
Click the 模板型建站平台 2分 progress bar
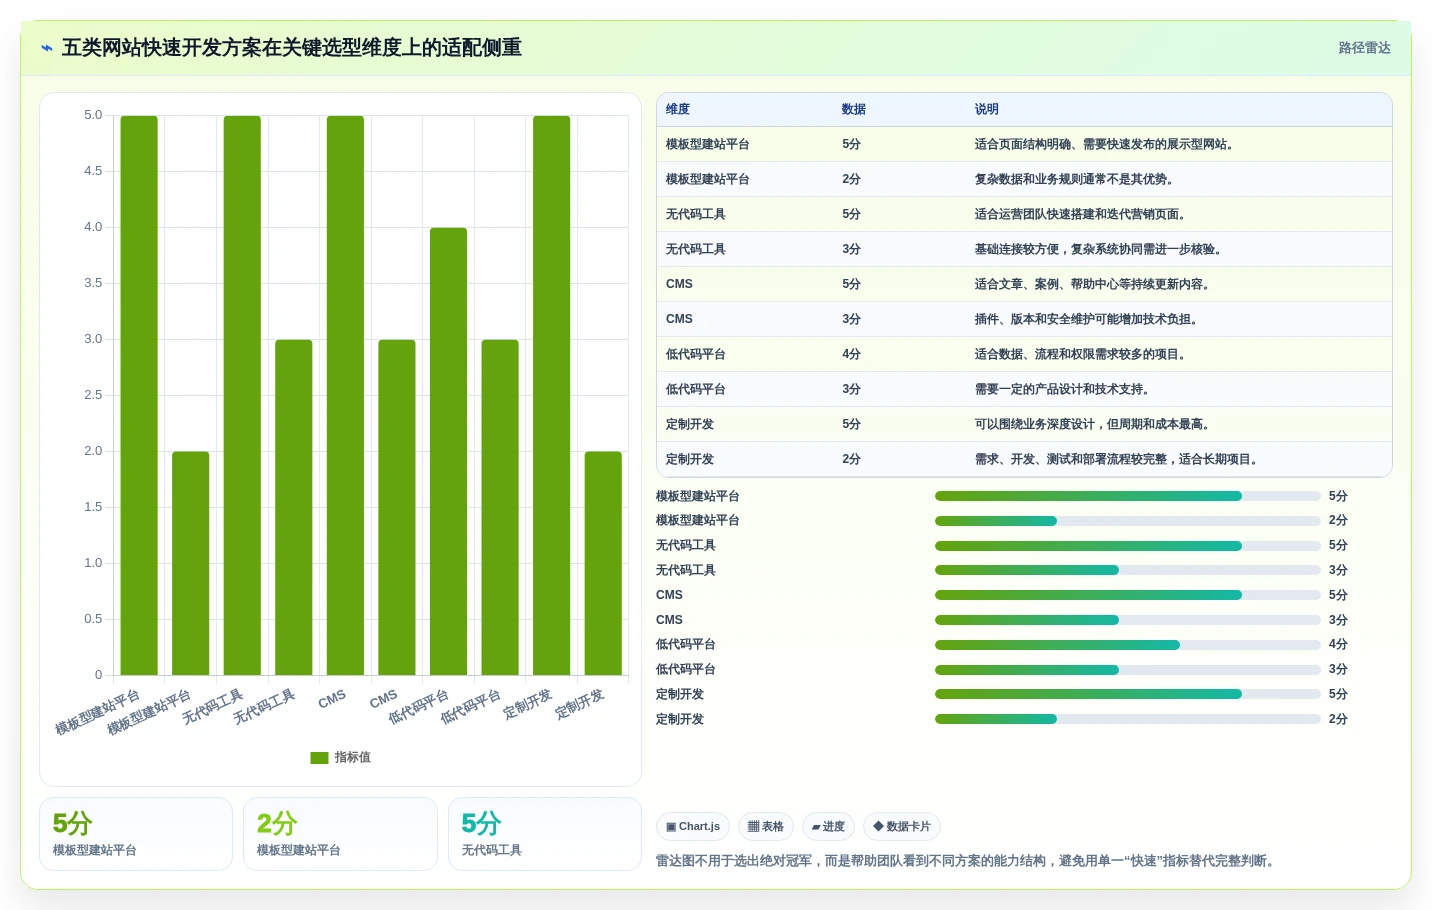tap(1128, 521)
